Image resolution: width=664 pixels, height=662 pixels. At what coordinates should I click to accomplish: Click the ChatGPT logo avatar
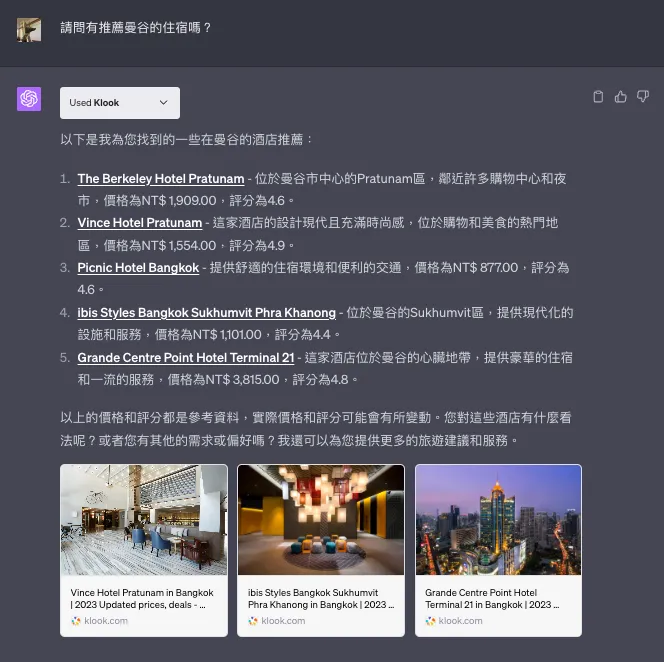tap(29, 99)
